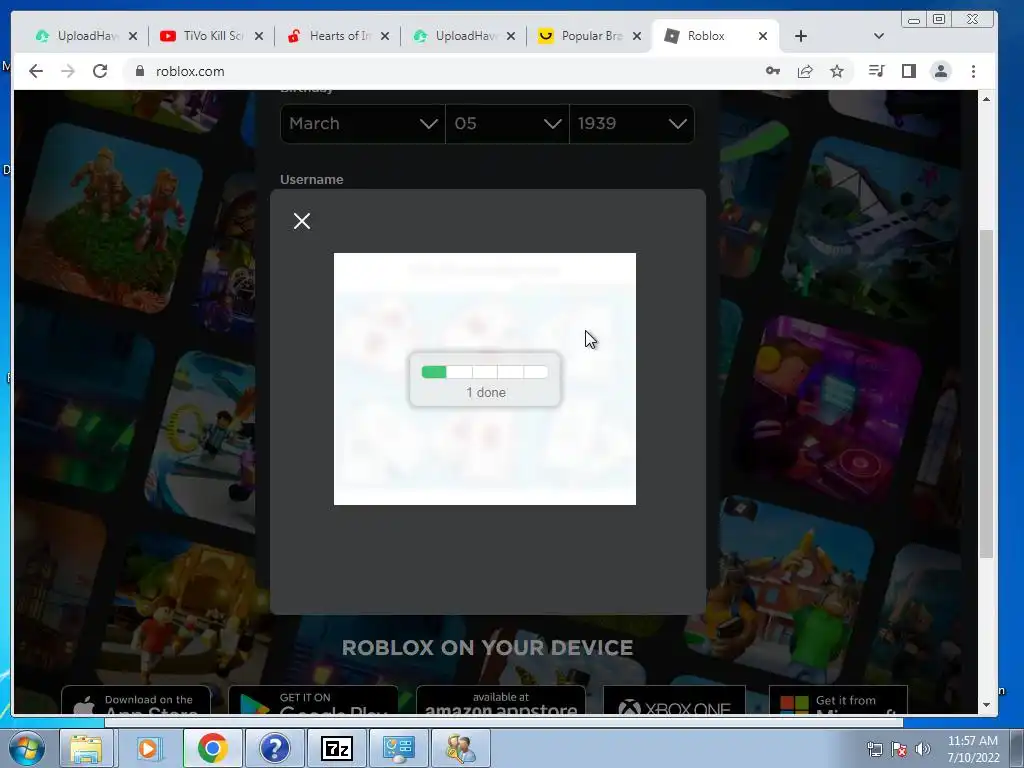
Task: Click the Username field label
Action: click(x=312, y=179)
